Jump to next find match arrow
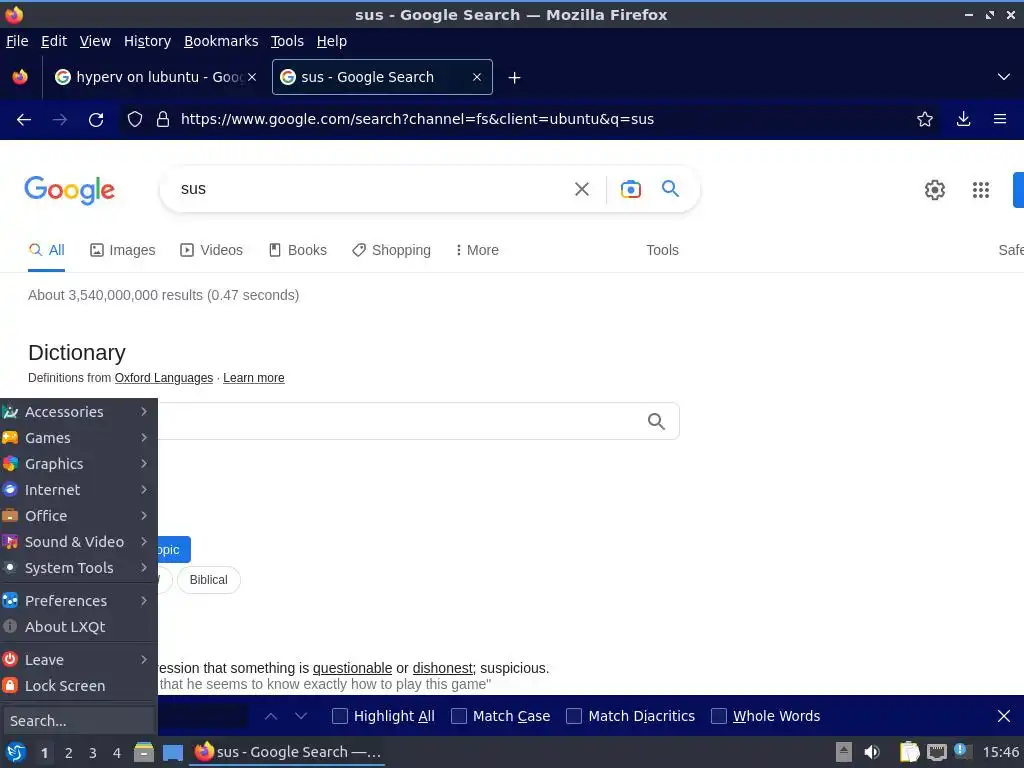This screenshot has width=1024, height=768. tap(301, 716)
